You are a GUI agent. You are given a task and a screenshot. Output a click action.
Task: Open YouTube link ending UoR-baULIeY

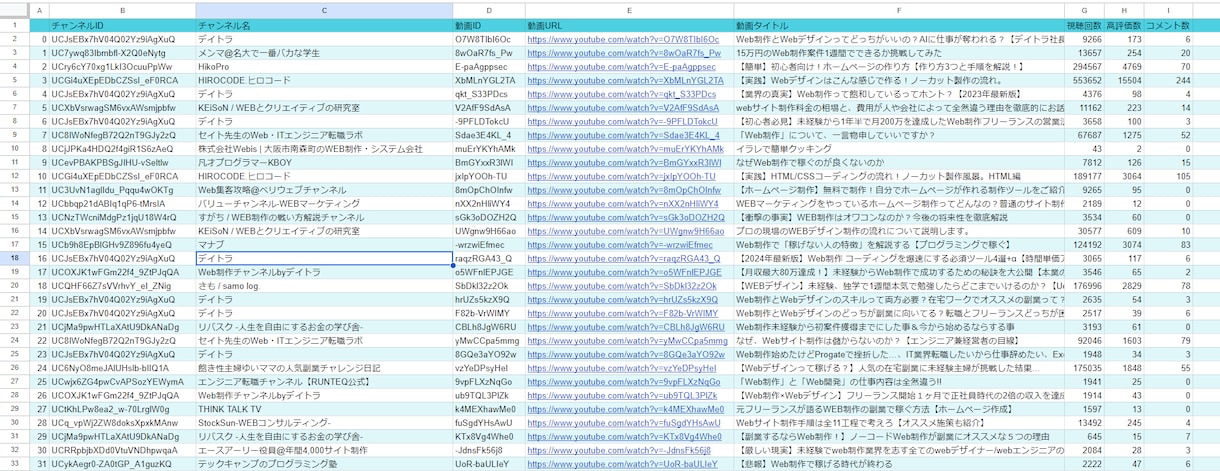pyautogui.click(x=623, y=464)
